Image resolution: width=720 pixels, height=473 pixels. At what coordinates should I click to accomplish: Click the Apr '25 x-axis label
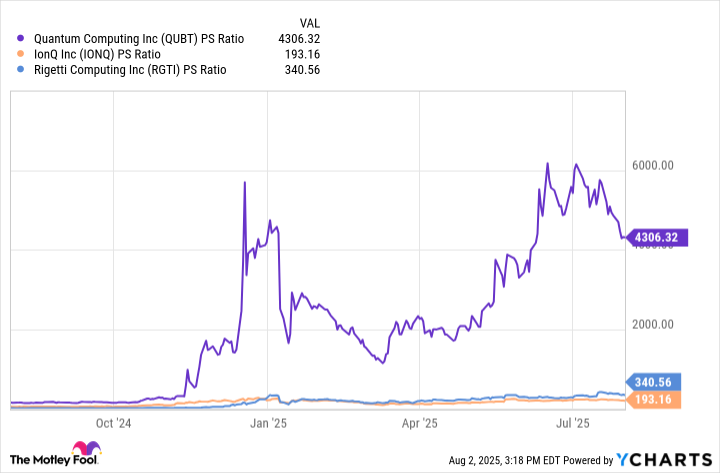(x=419, y=423)
